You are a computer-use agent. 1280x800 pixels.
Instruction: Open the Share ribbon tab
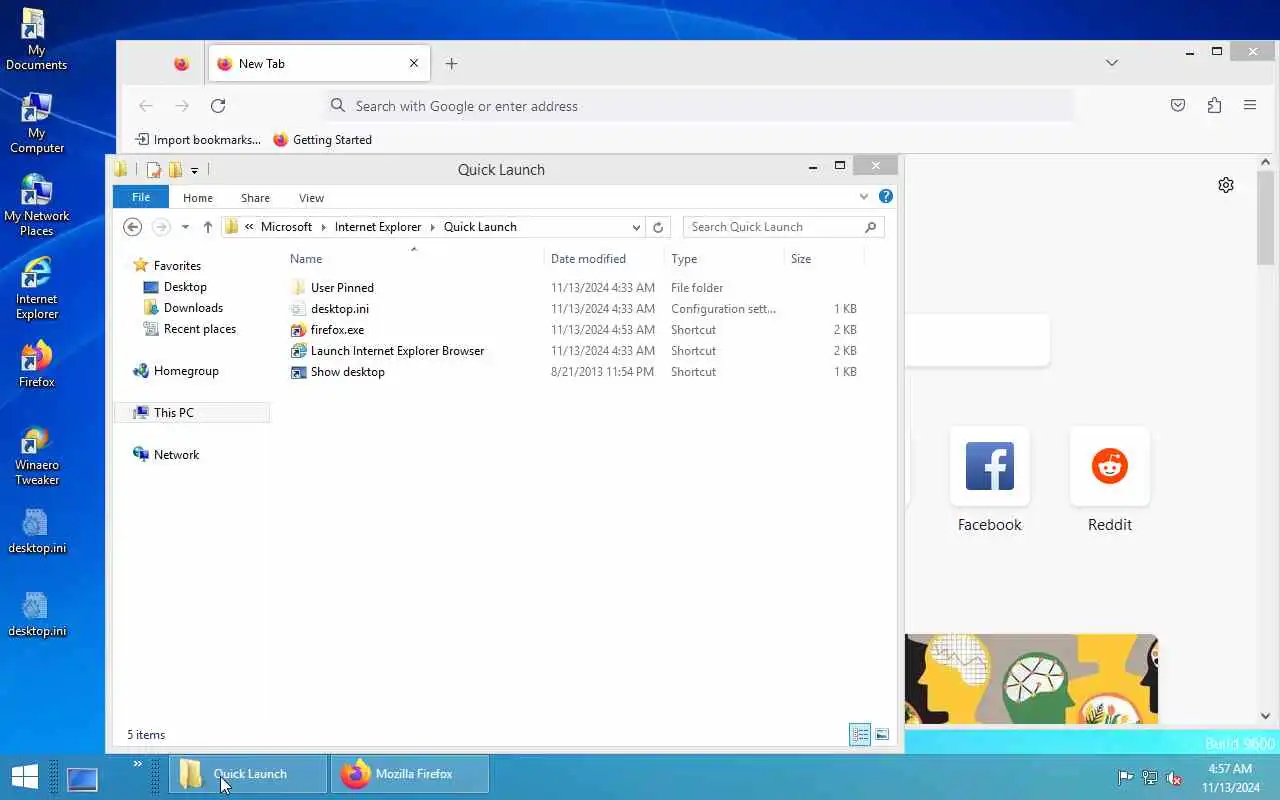click(x=255, y=198)
